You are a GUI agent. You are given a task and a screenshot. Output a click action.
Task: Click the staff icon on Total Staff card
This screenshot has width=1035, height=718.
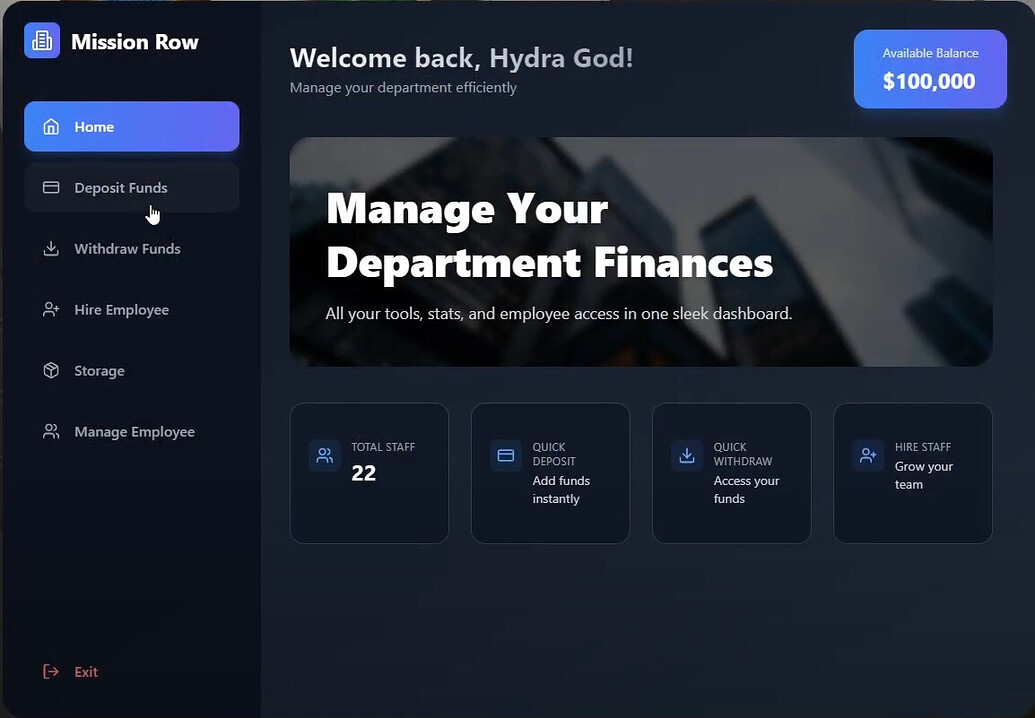324,455
